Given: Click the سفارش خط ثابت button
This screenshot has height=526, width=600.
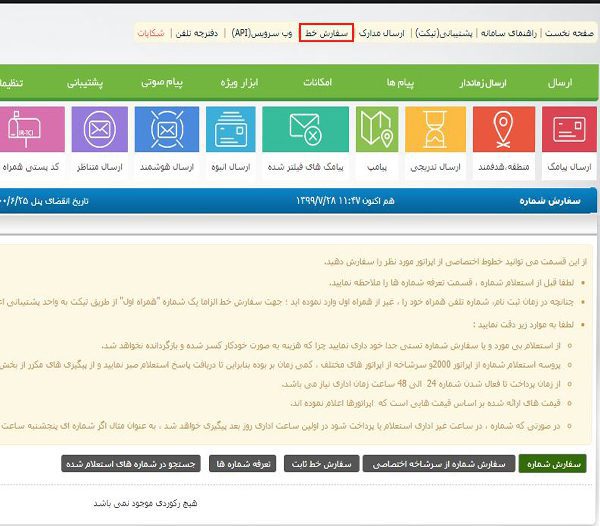Looking at the screenshot, I should 321,464.
